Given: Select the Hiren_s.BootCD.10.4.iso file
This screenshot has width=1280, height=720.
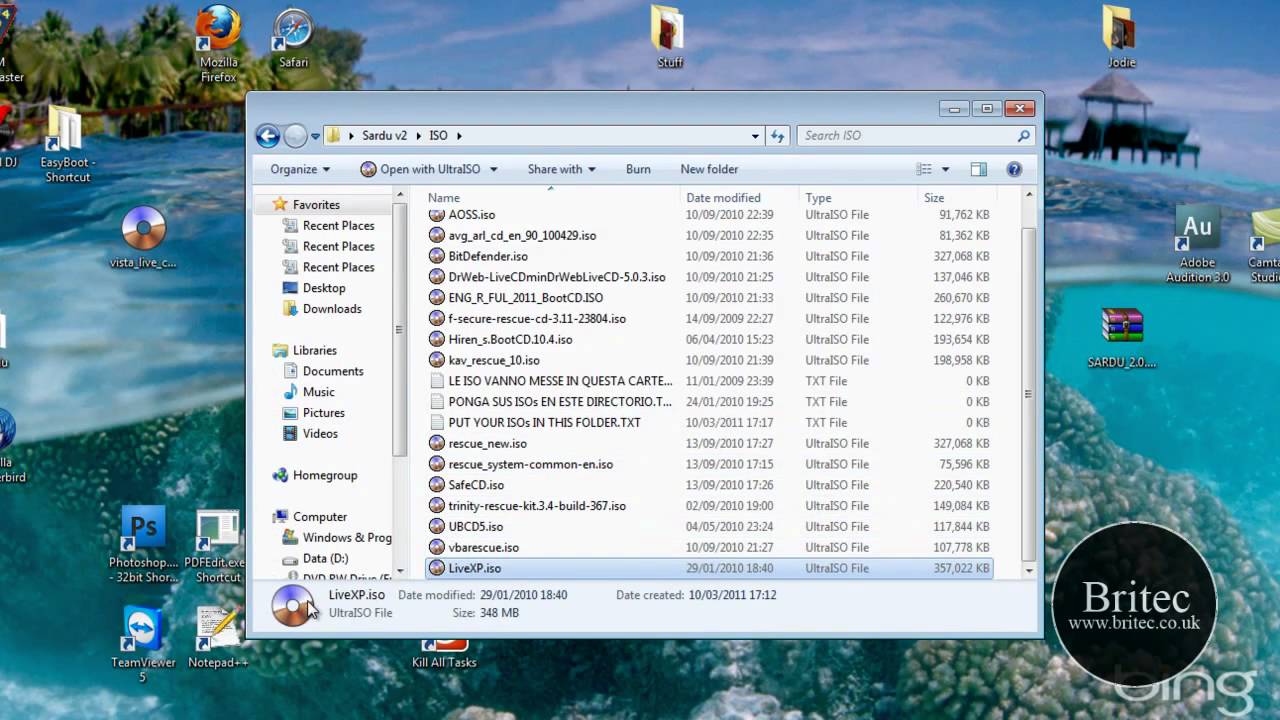Looking at the screenshot, I should coord(510,340).
